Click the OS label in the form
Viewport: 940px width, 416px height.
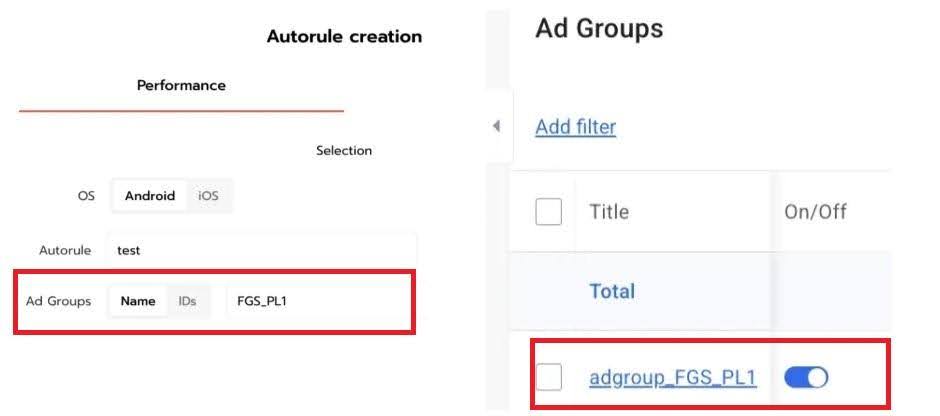(86, 196)
